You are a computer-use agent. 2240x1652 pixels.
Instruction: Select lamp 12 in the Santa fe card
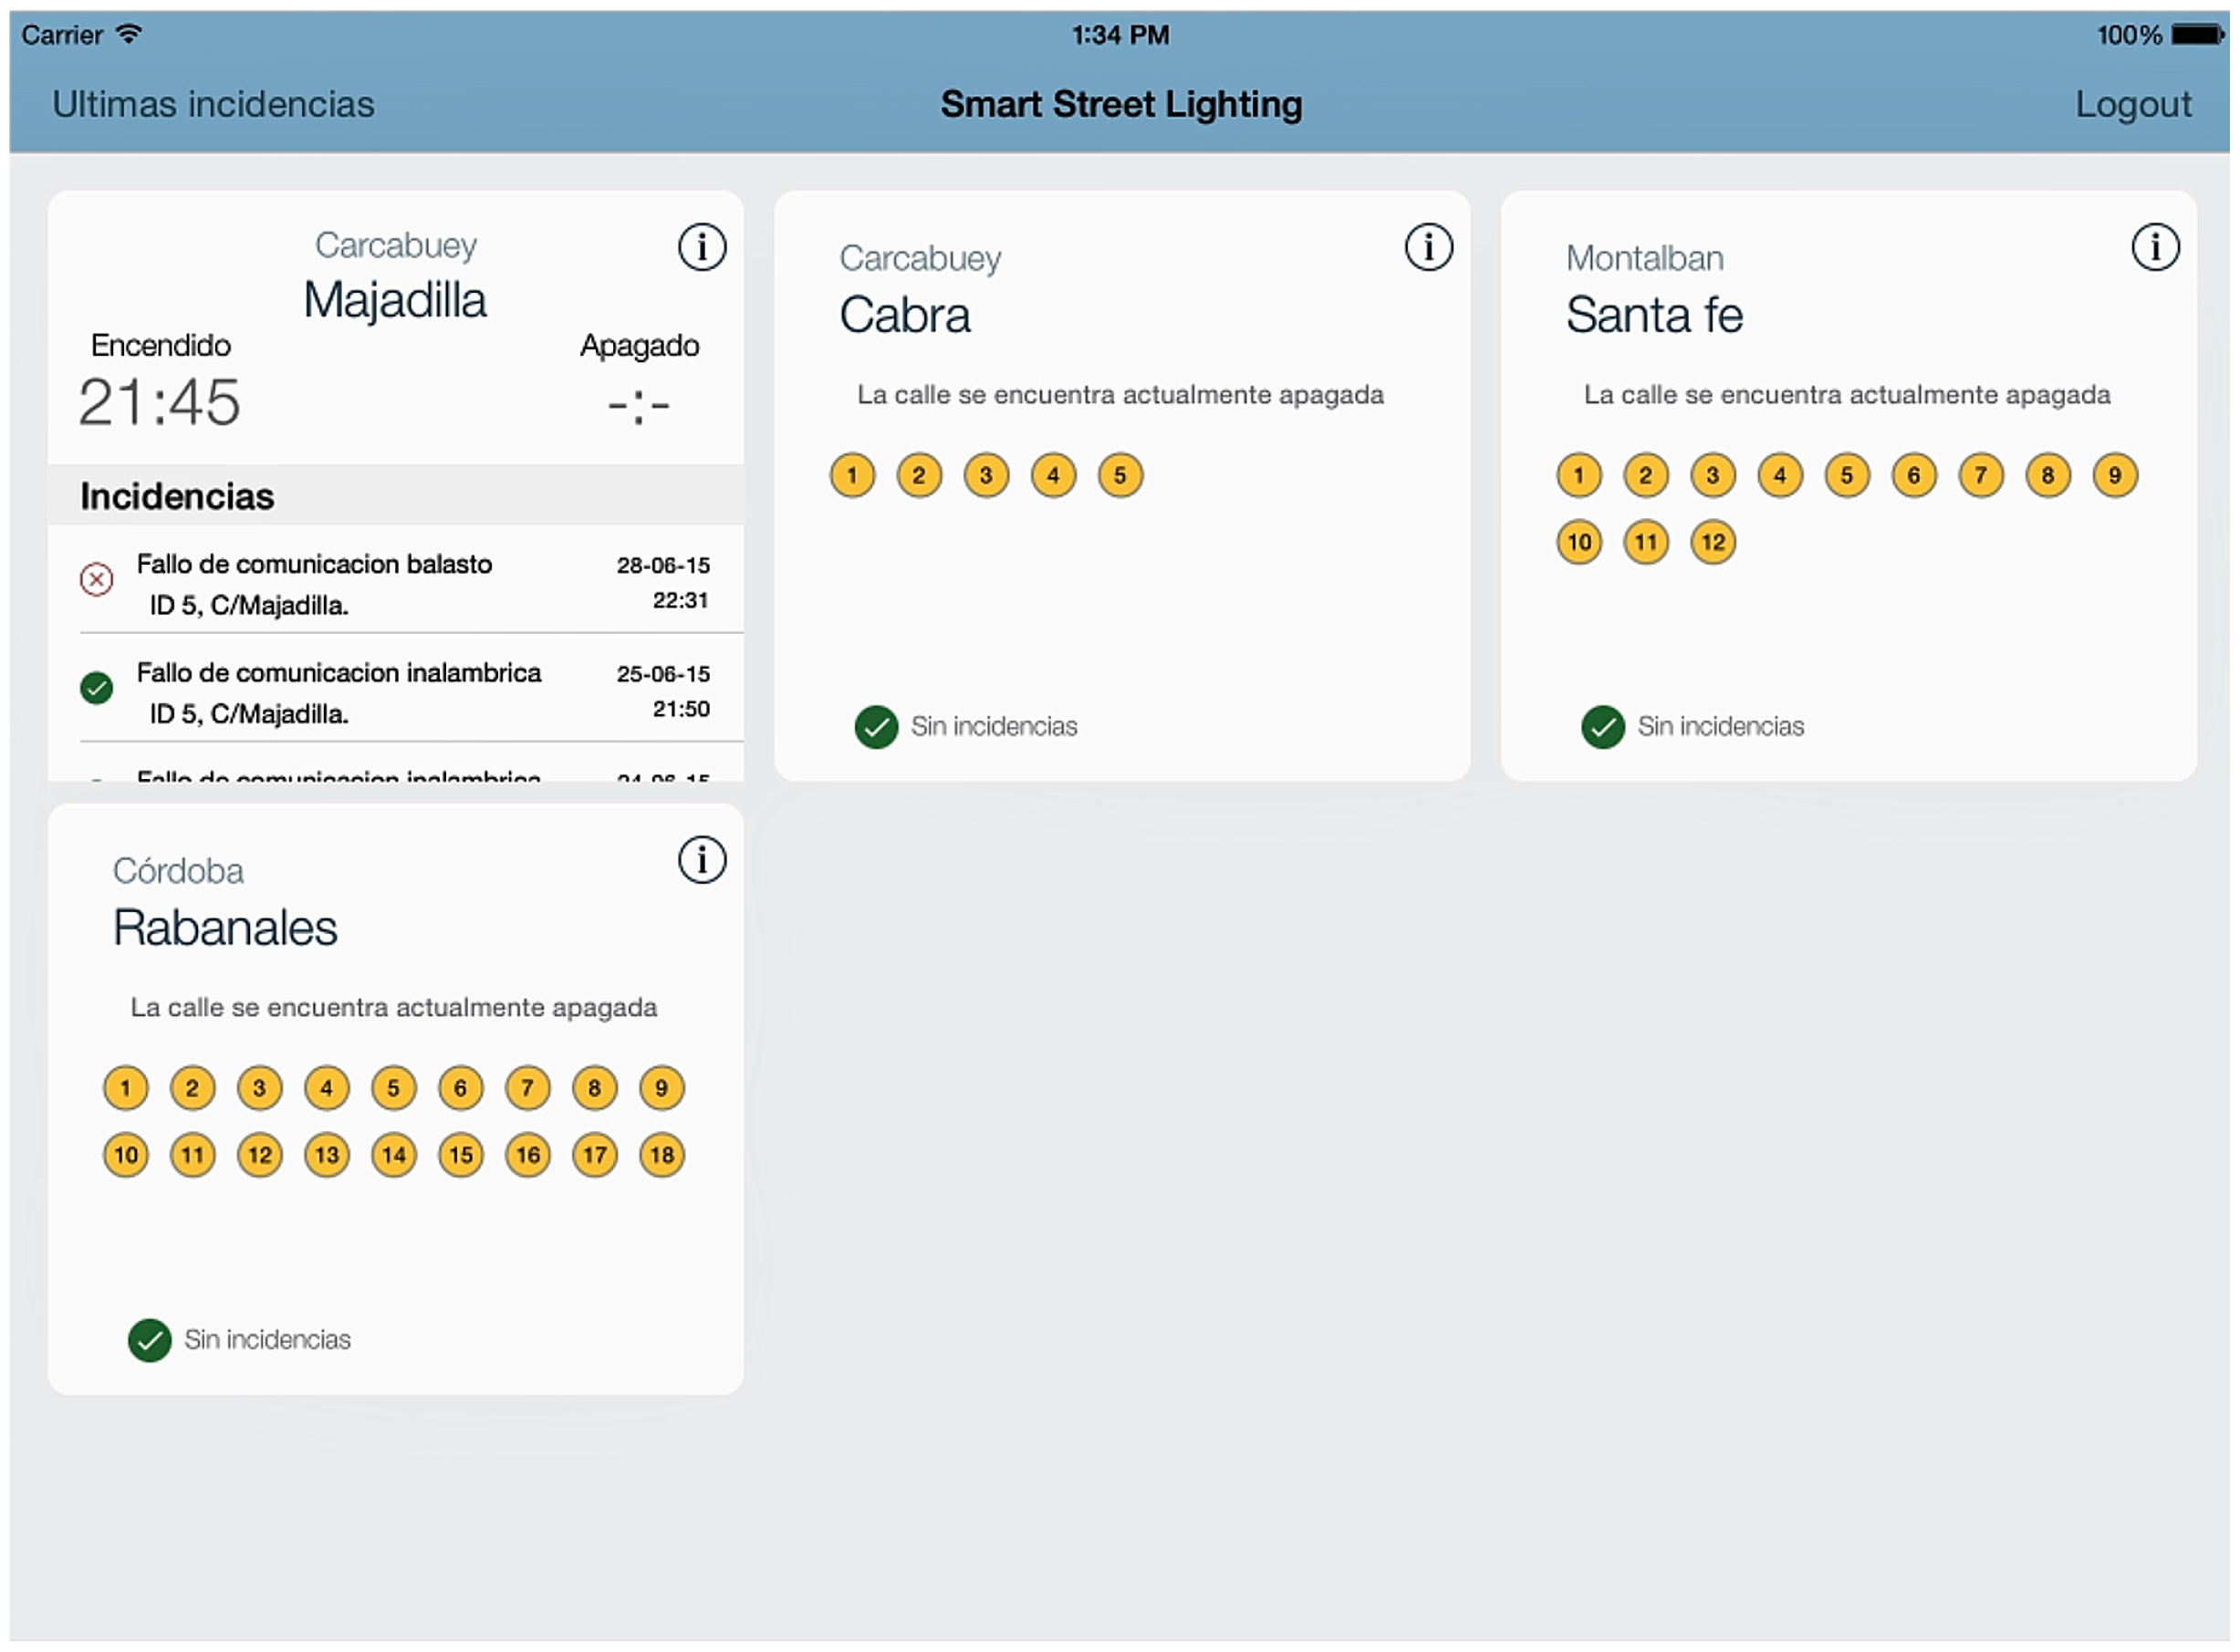pos(1712,542)
